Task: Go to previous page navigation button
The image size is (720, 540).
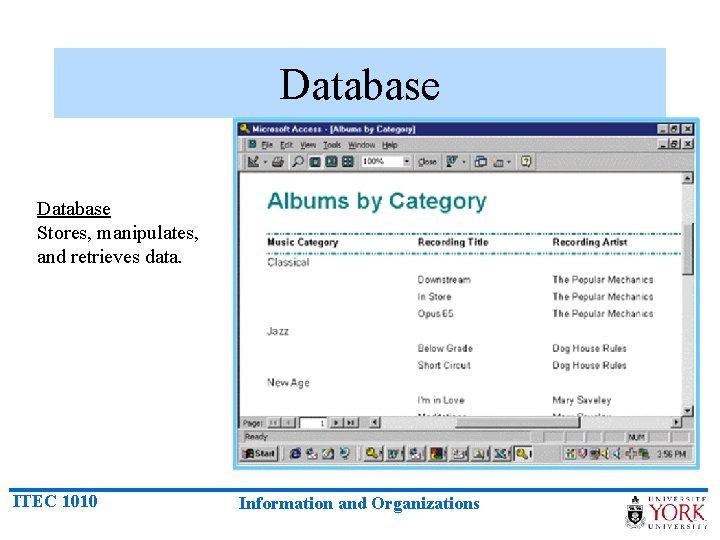Action: coord(288,422)
